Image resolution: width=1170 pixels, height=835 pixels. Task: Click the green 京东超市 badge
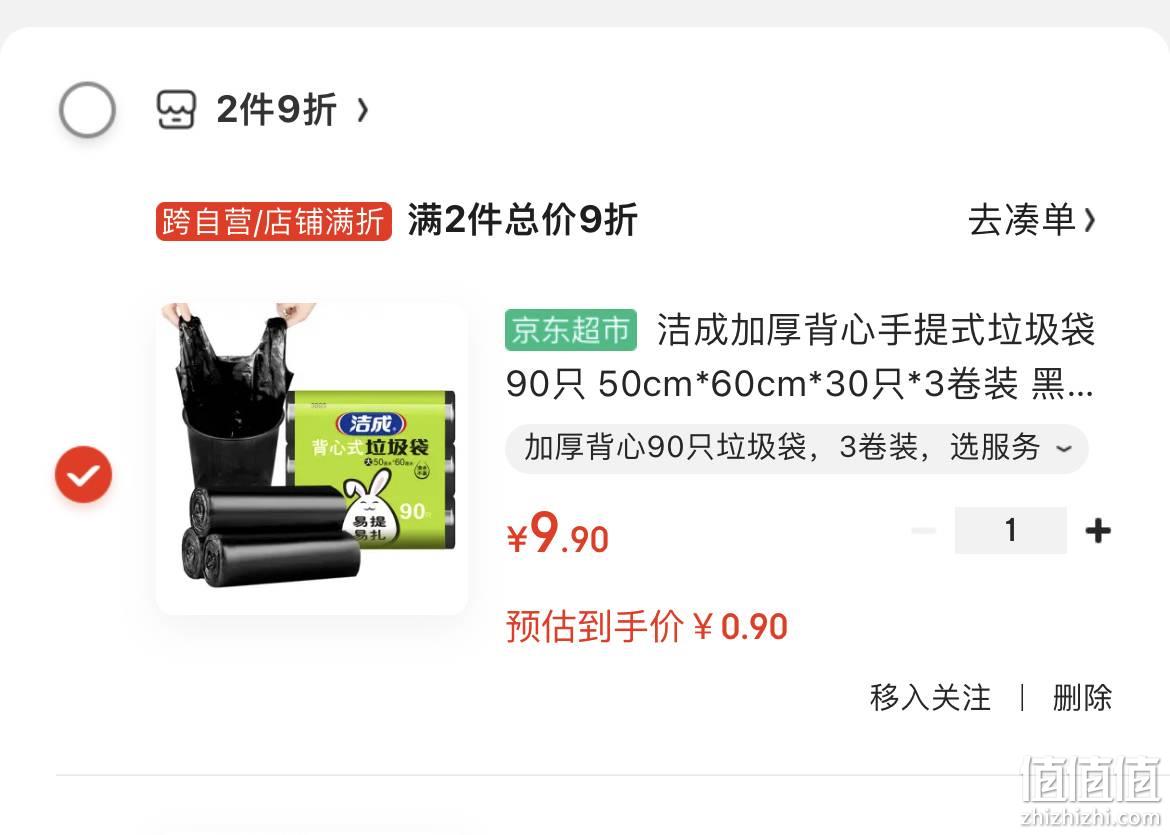571,330
